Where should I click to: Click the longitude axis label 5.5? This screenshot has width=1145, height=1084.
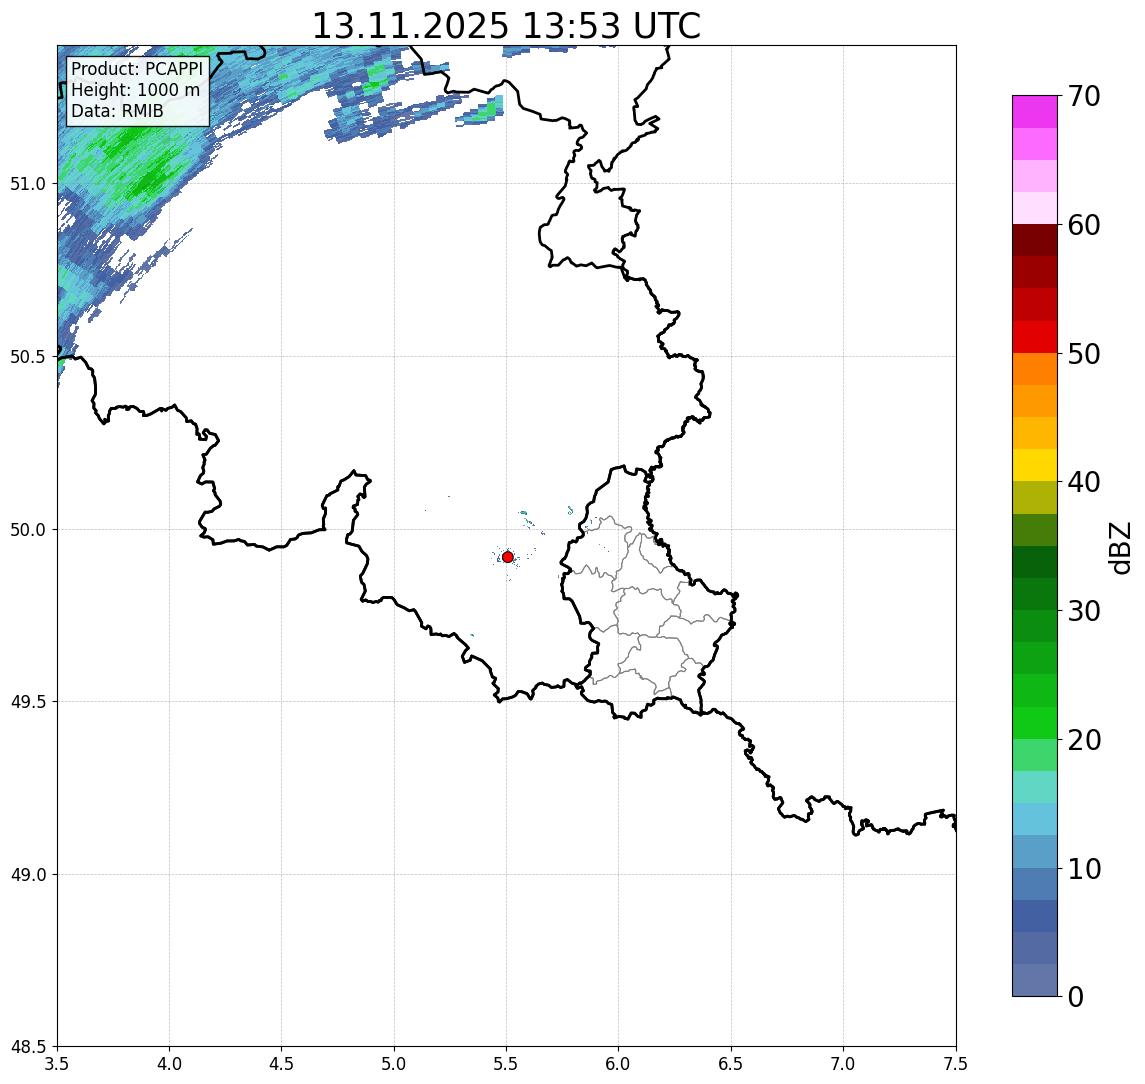507,1064
